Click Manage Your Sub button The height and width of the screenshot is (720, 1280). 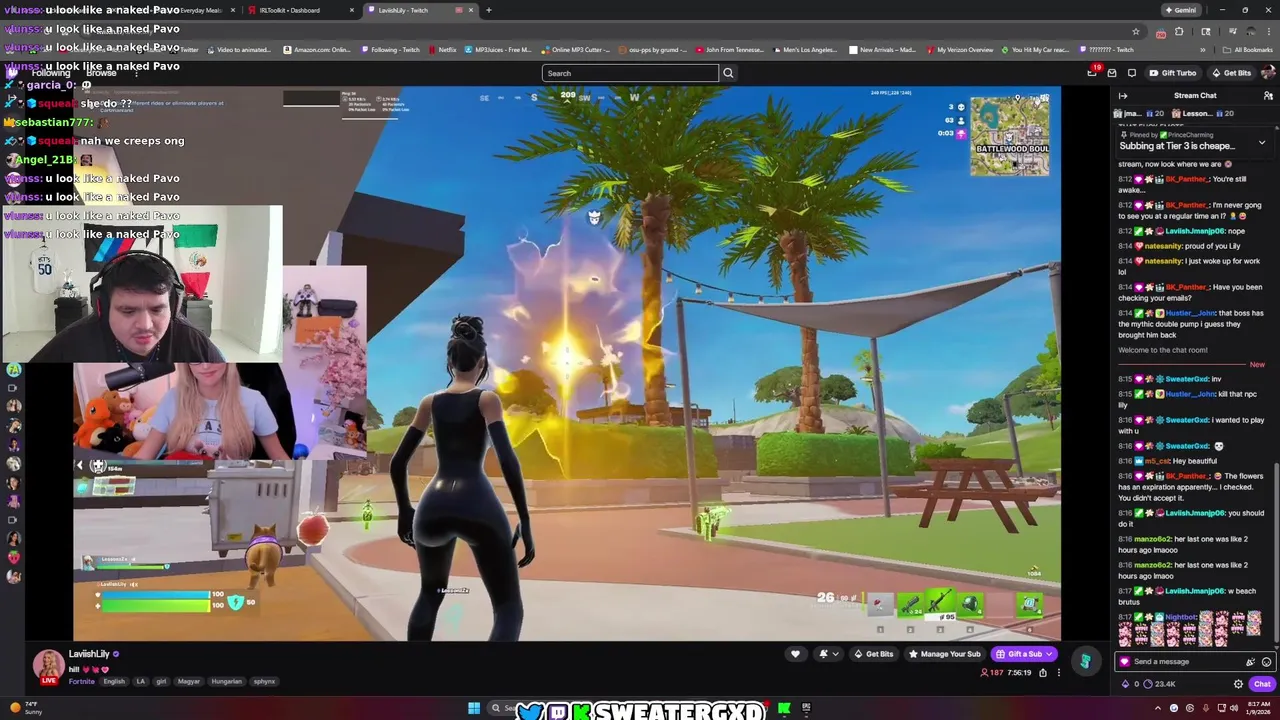944,654
